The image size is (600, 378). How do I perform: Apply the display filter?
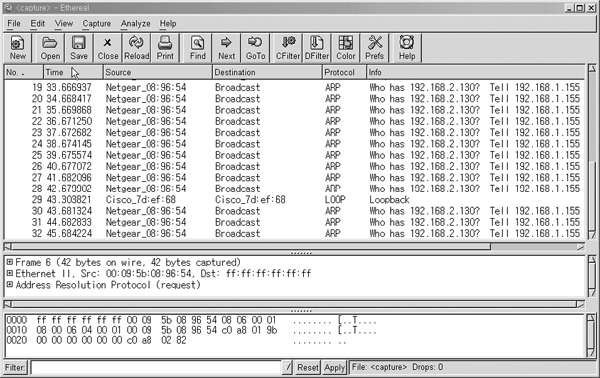[334, 368]
